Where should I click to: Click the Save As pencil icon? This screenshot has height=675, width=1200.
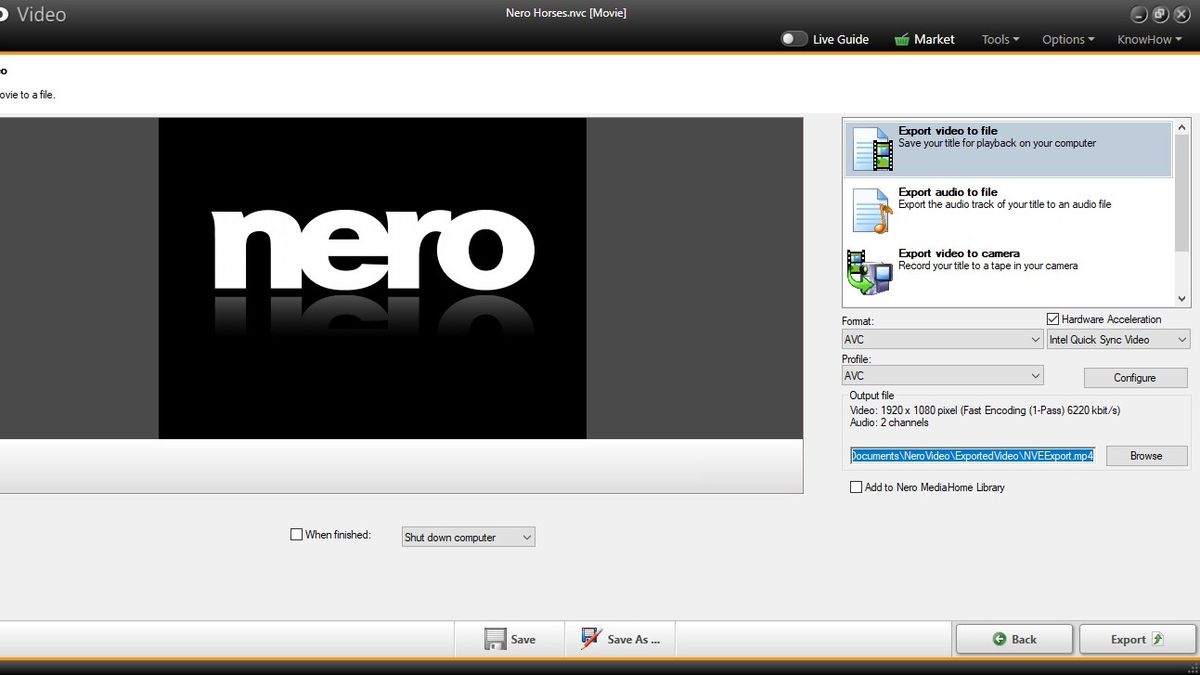(x=589, y=638)
